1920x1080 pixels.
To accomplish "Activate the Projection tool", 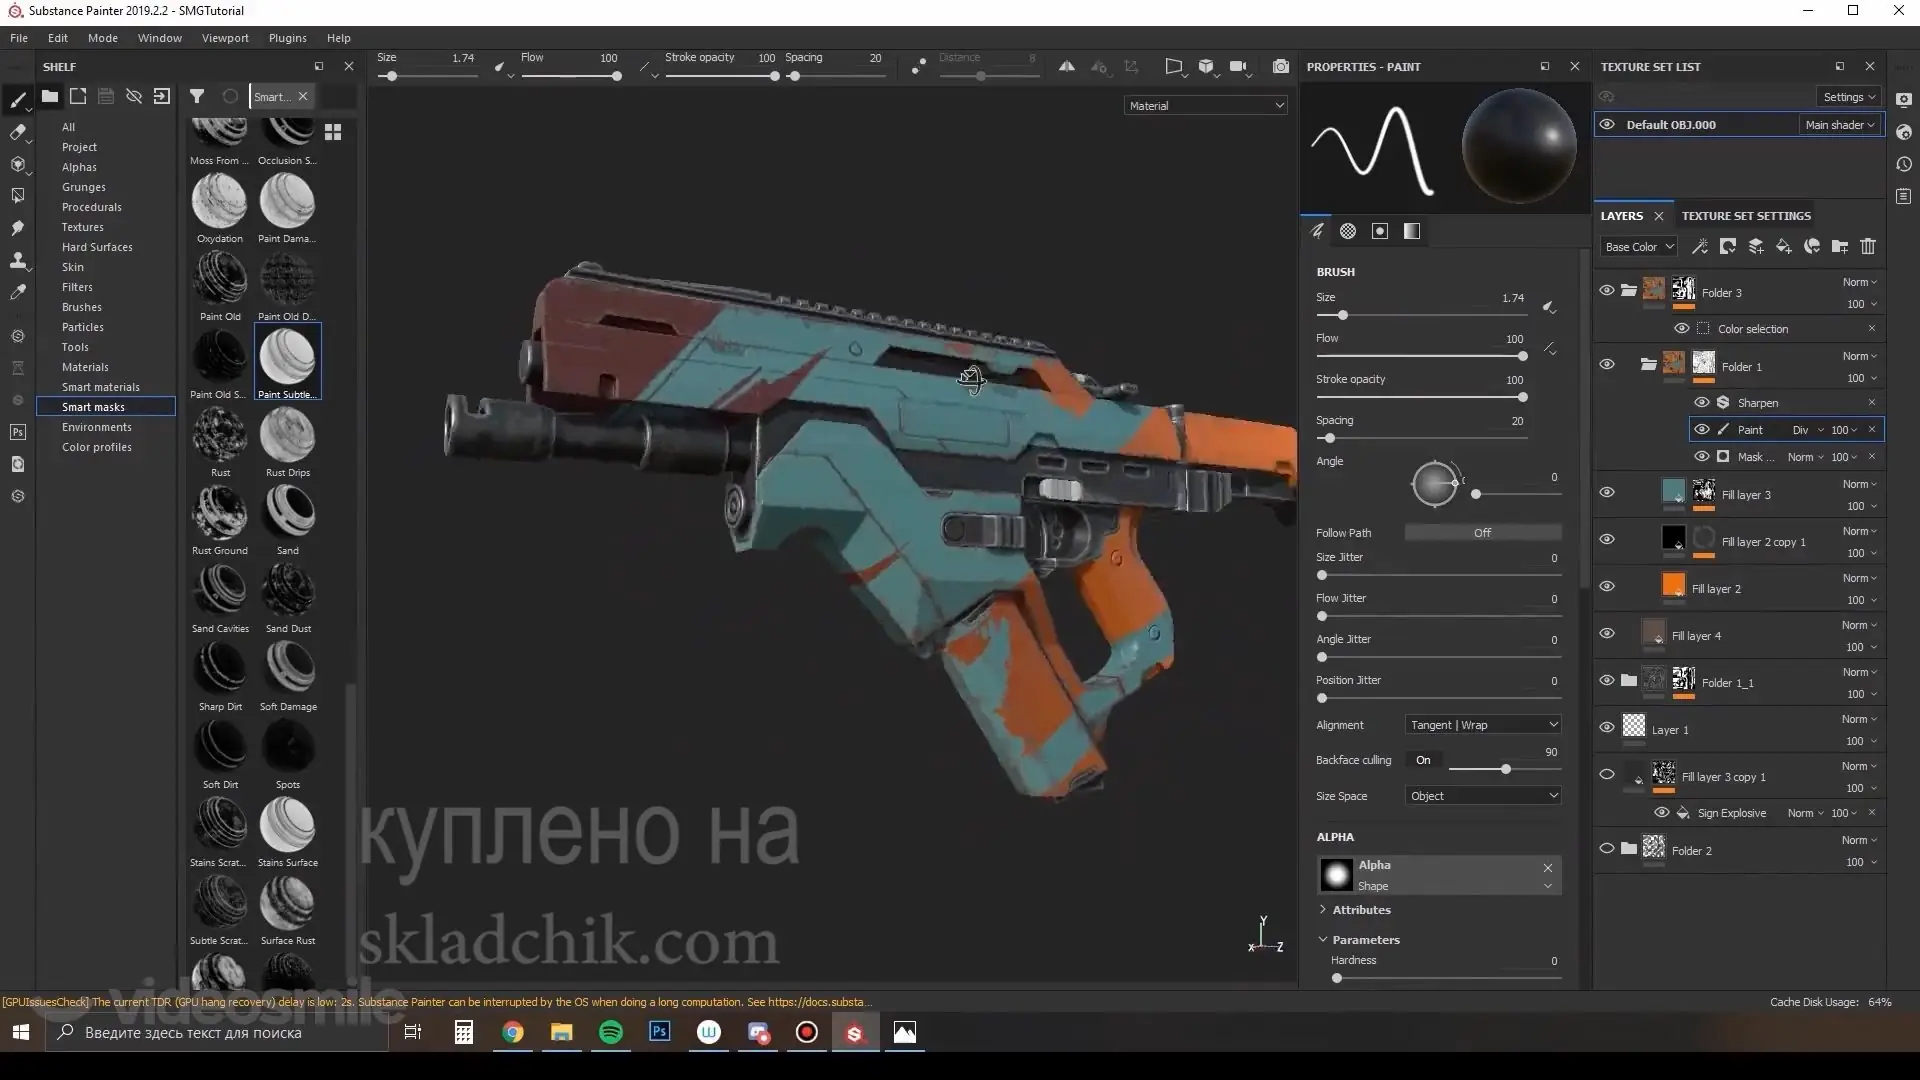I will point(17,163).
